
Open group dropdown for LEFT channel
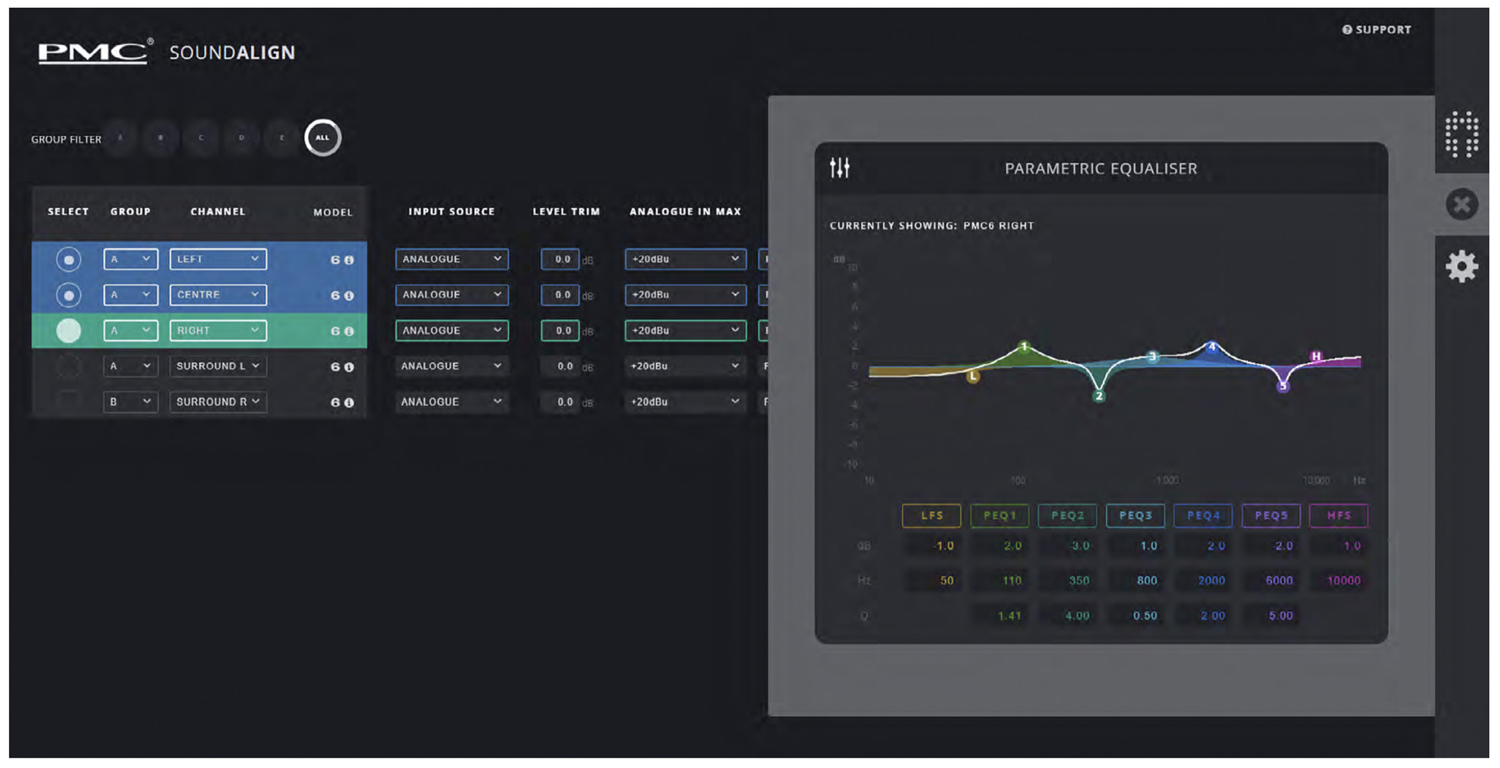[131, 259]
